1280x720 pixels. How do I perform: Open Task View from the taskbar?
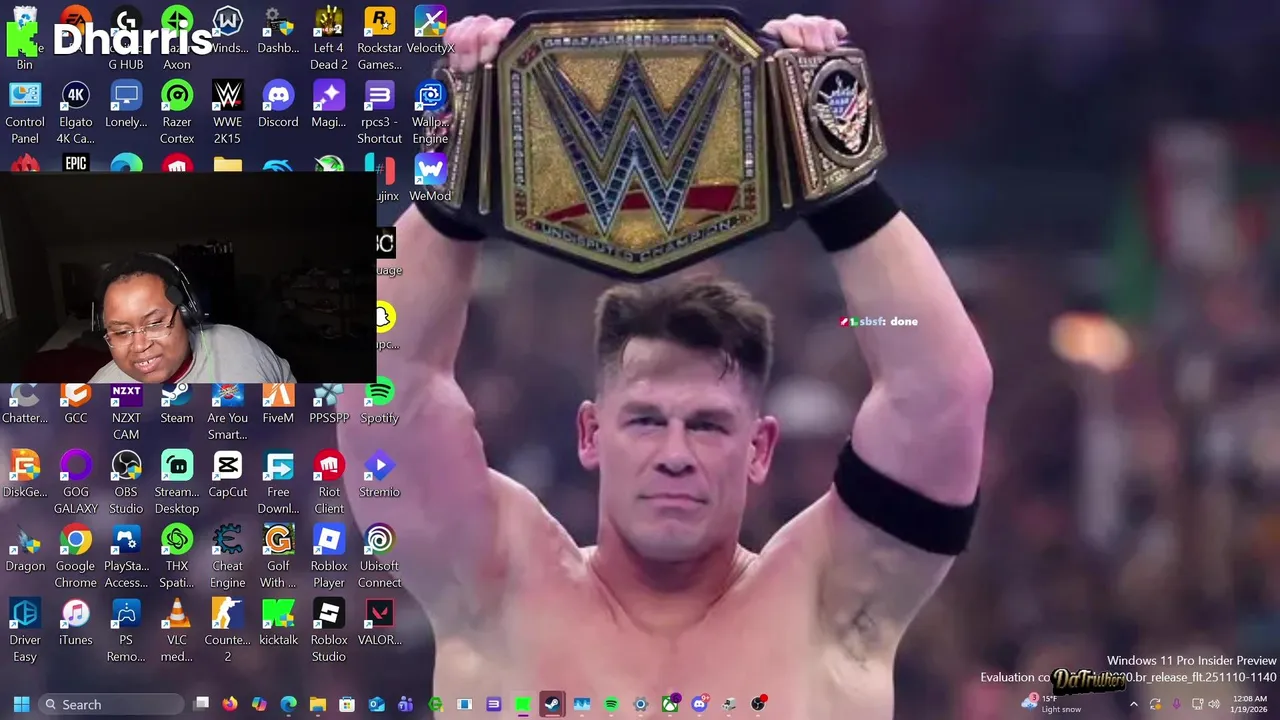tap(201, 704)
